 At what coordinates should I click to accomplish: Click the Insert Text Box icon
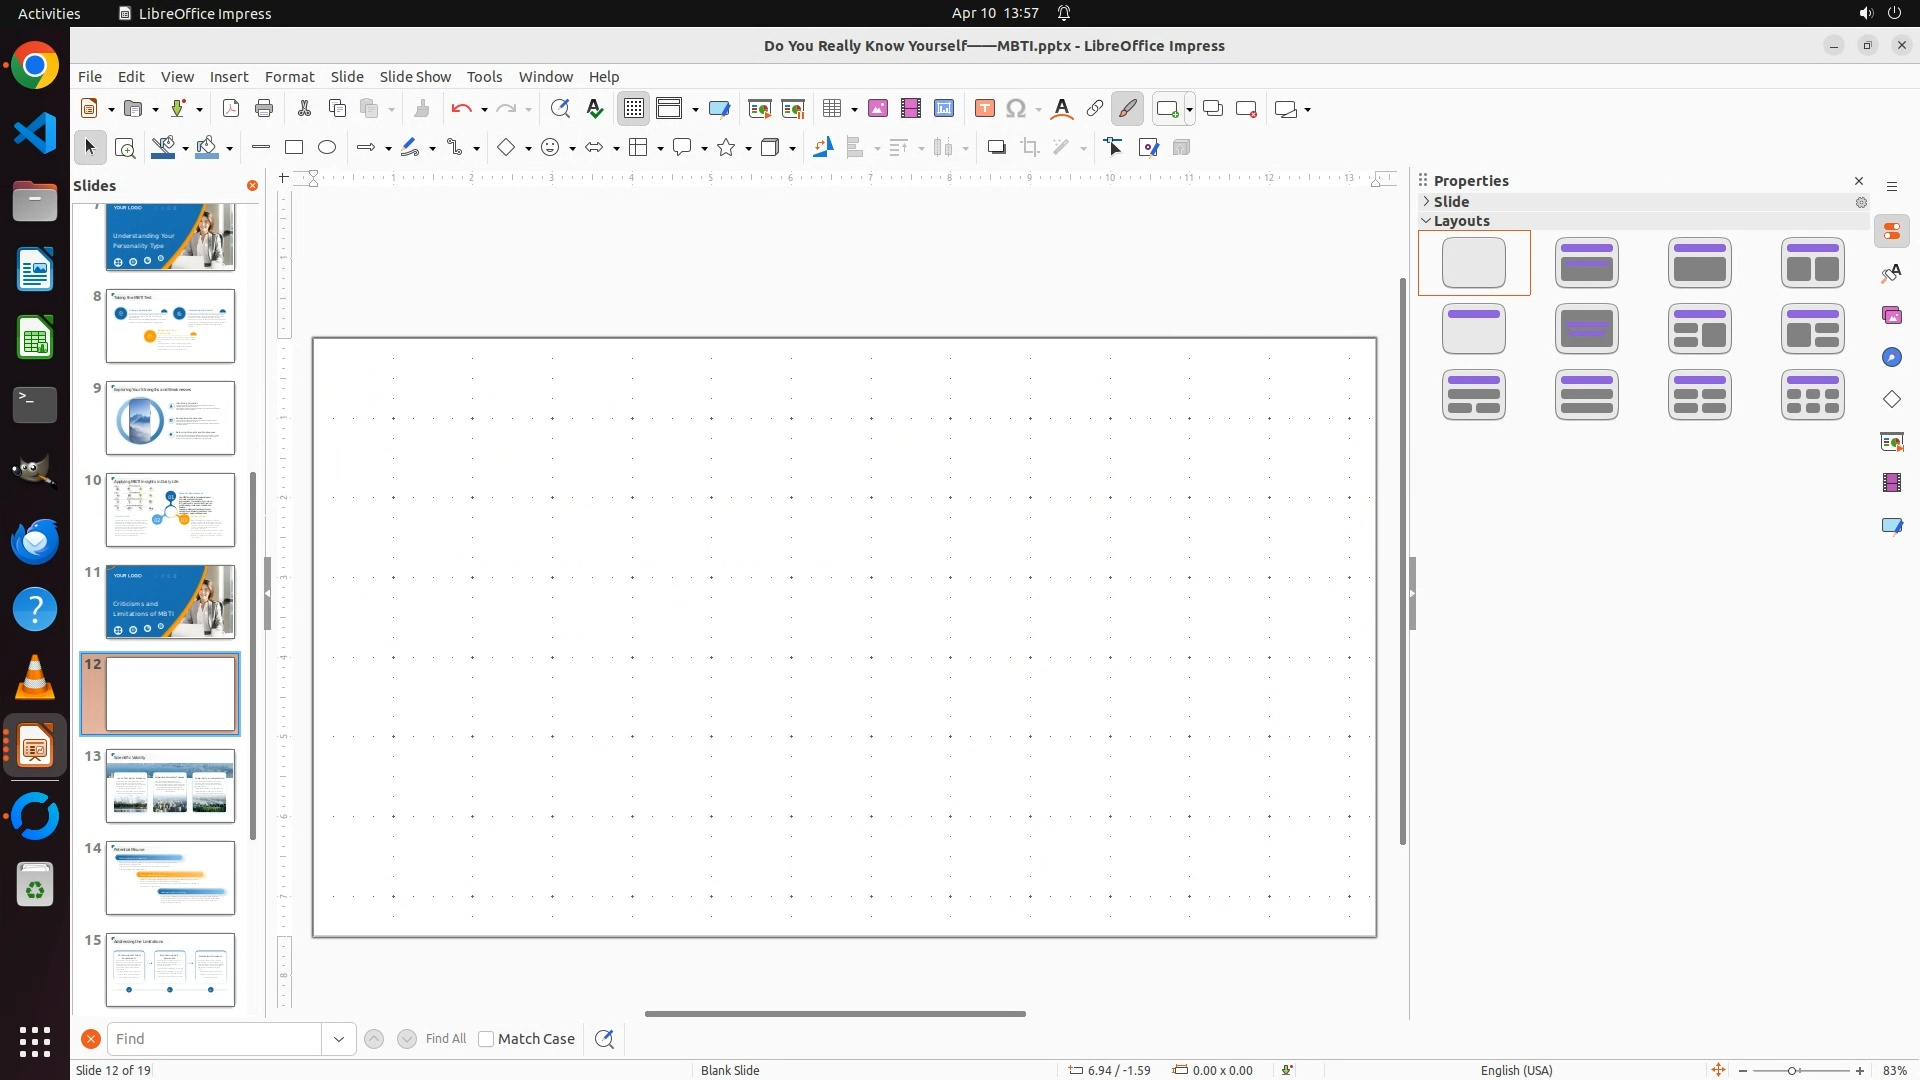[985, 109]
